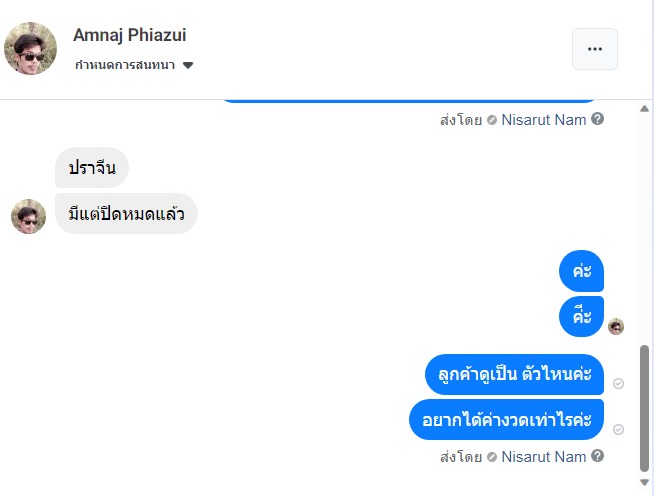Click the verified badge before bottom Nisarut Nam
Screen dimensions: 654x496
491,457
